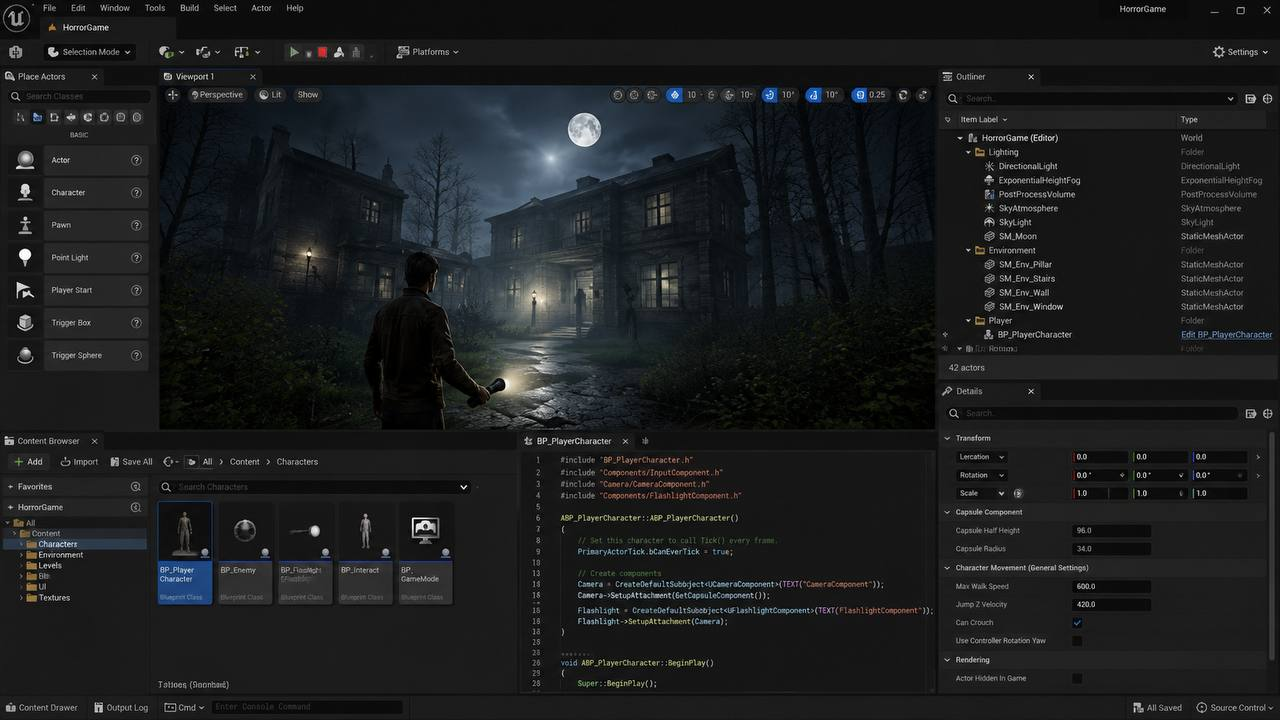
Task: Select the Player Start actor icon
Action: 25,290
